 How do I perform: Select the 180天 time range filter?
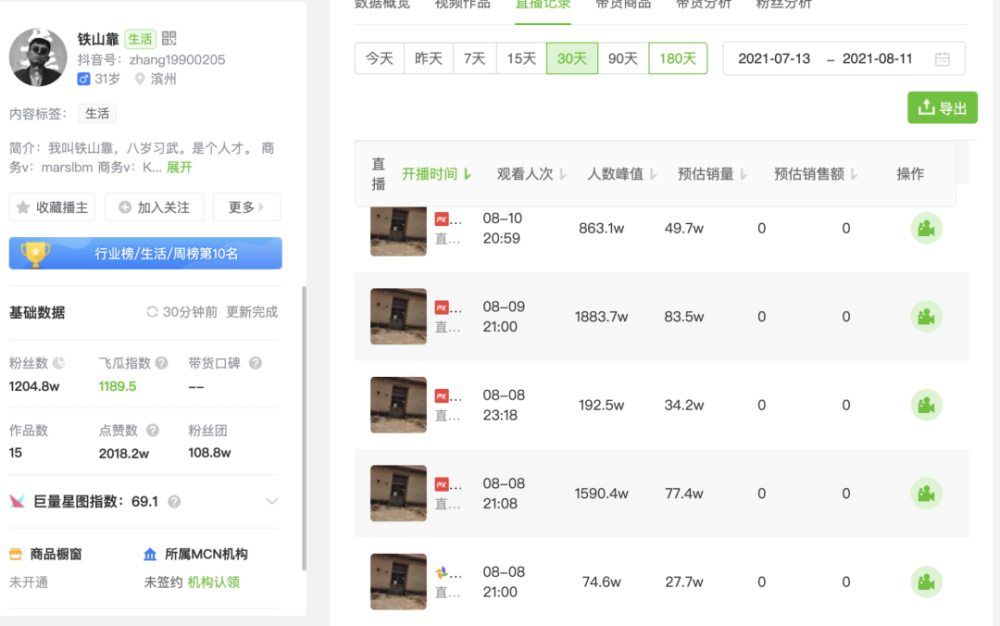click(x=678, y=58)
